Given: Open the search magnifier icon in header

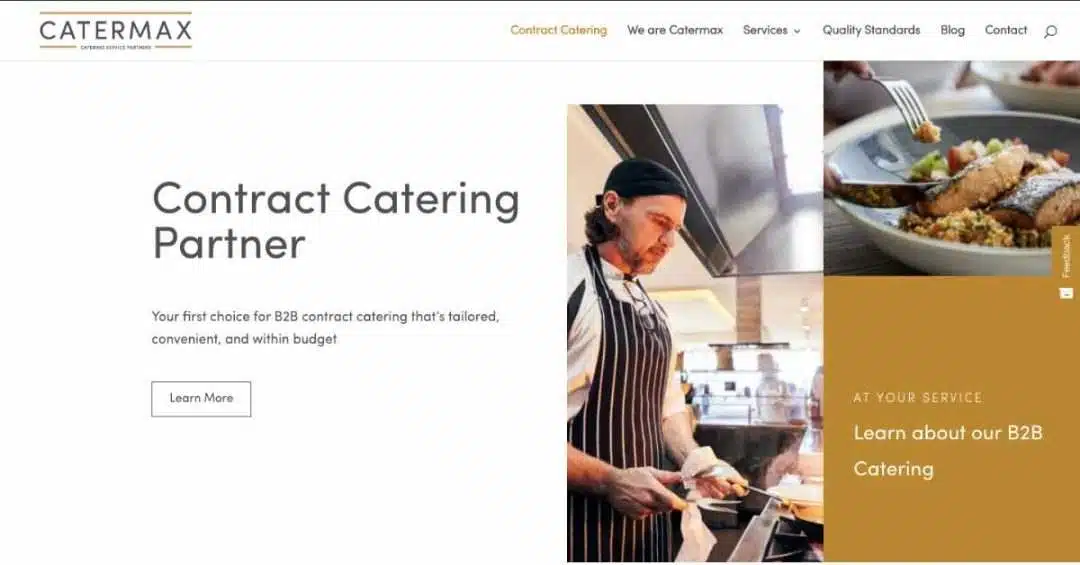Looking at the screenshot, I should [x=1050, y=31].
